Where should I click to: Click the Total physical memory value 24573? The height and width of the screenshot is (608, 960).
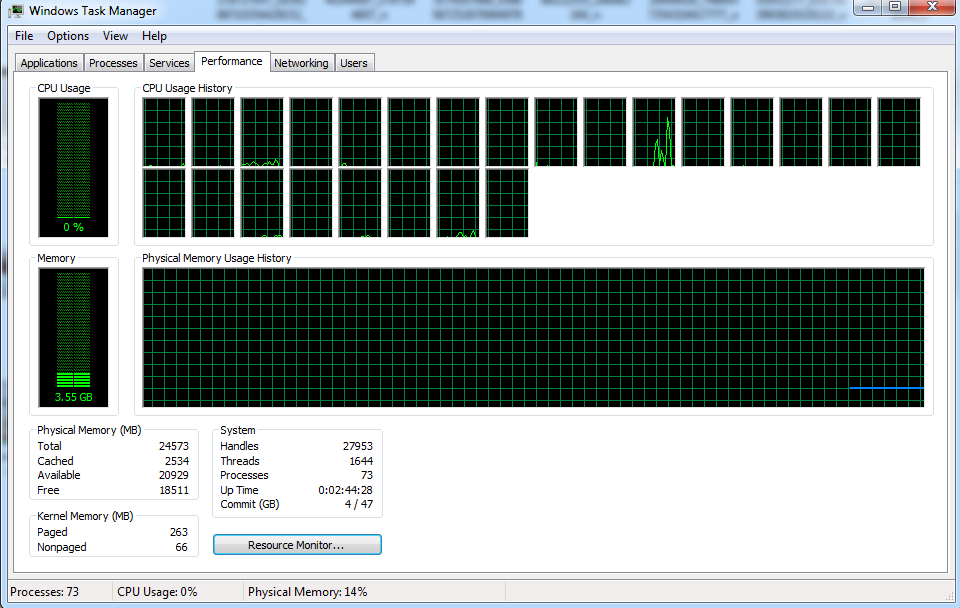click(x=174, y=446)
